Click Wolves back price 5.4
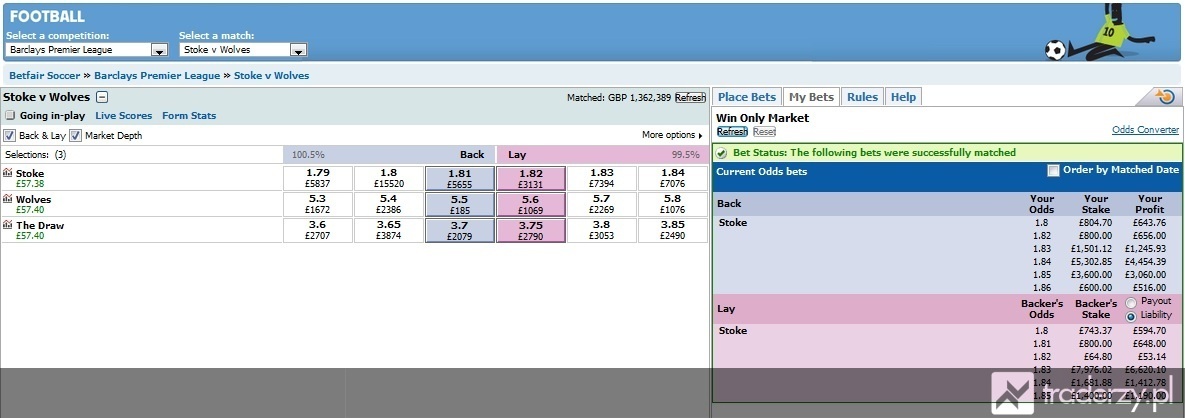This screenshot has width=1185, height=418. point(388,205)
